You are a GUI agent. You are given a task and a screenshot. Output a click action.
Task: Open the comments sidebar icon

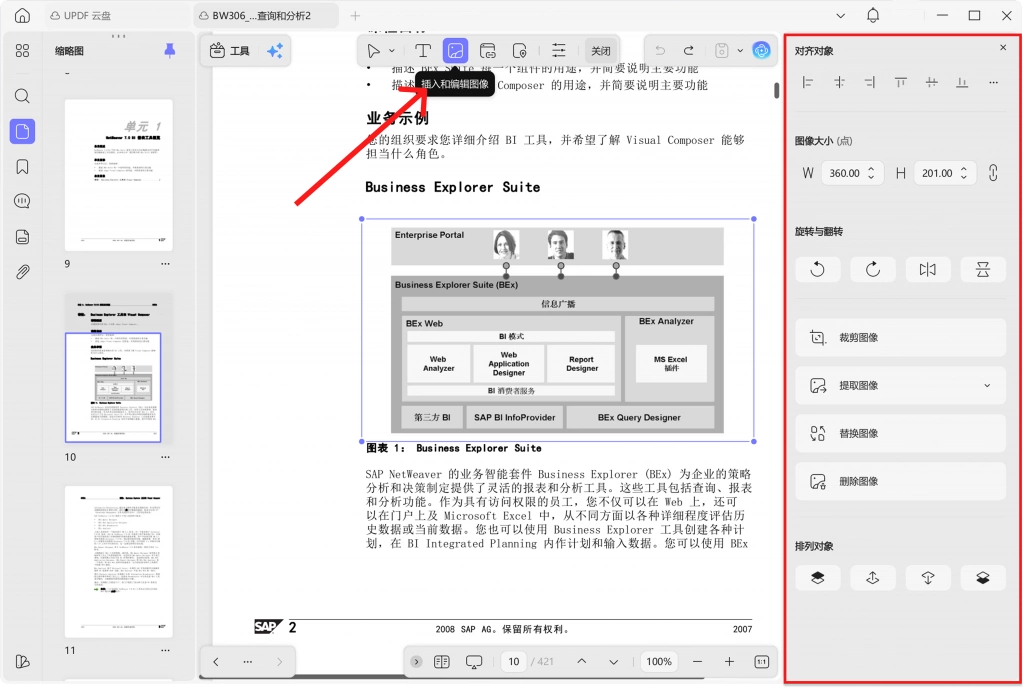click(22, 201)
